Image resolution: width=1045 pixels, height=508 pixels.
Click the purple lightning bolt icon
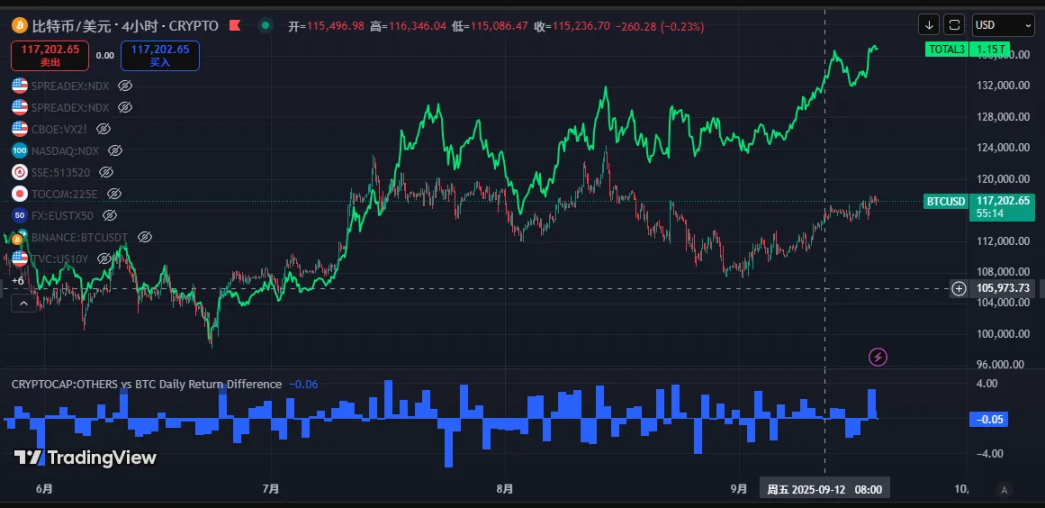(878, 357)
